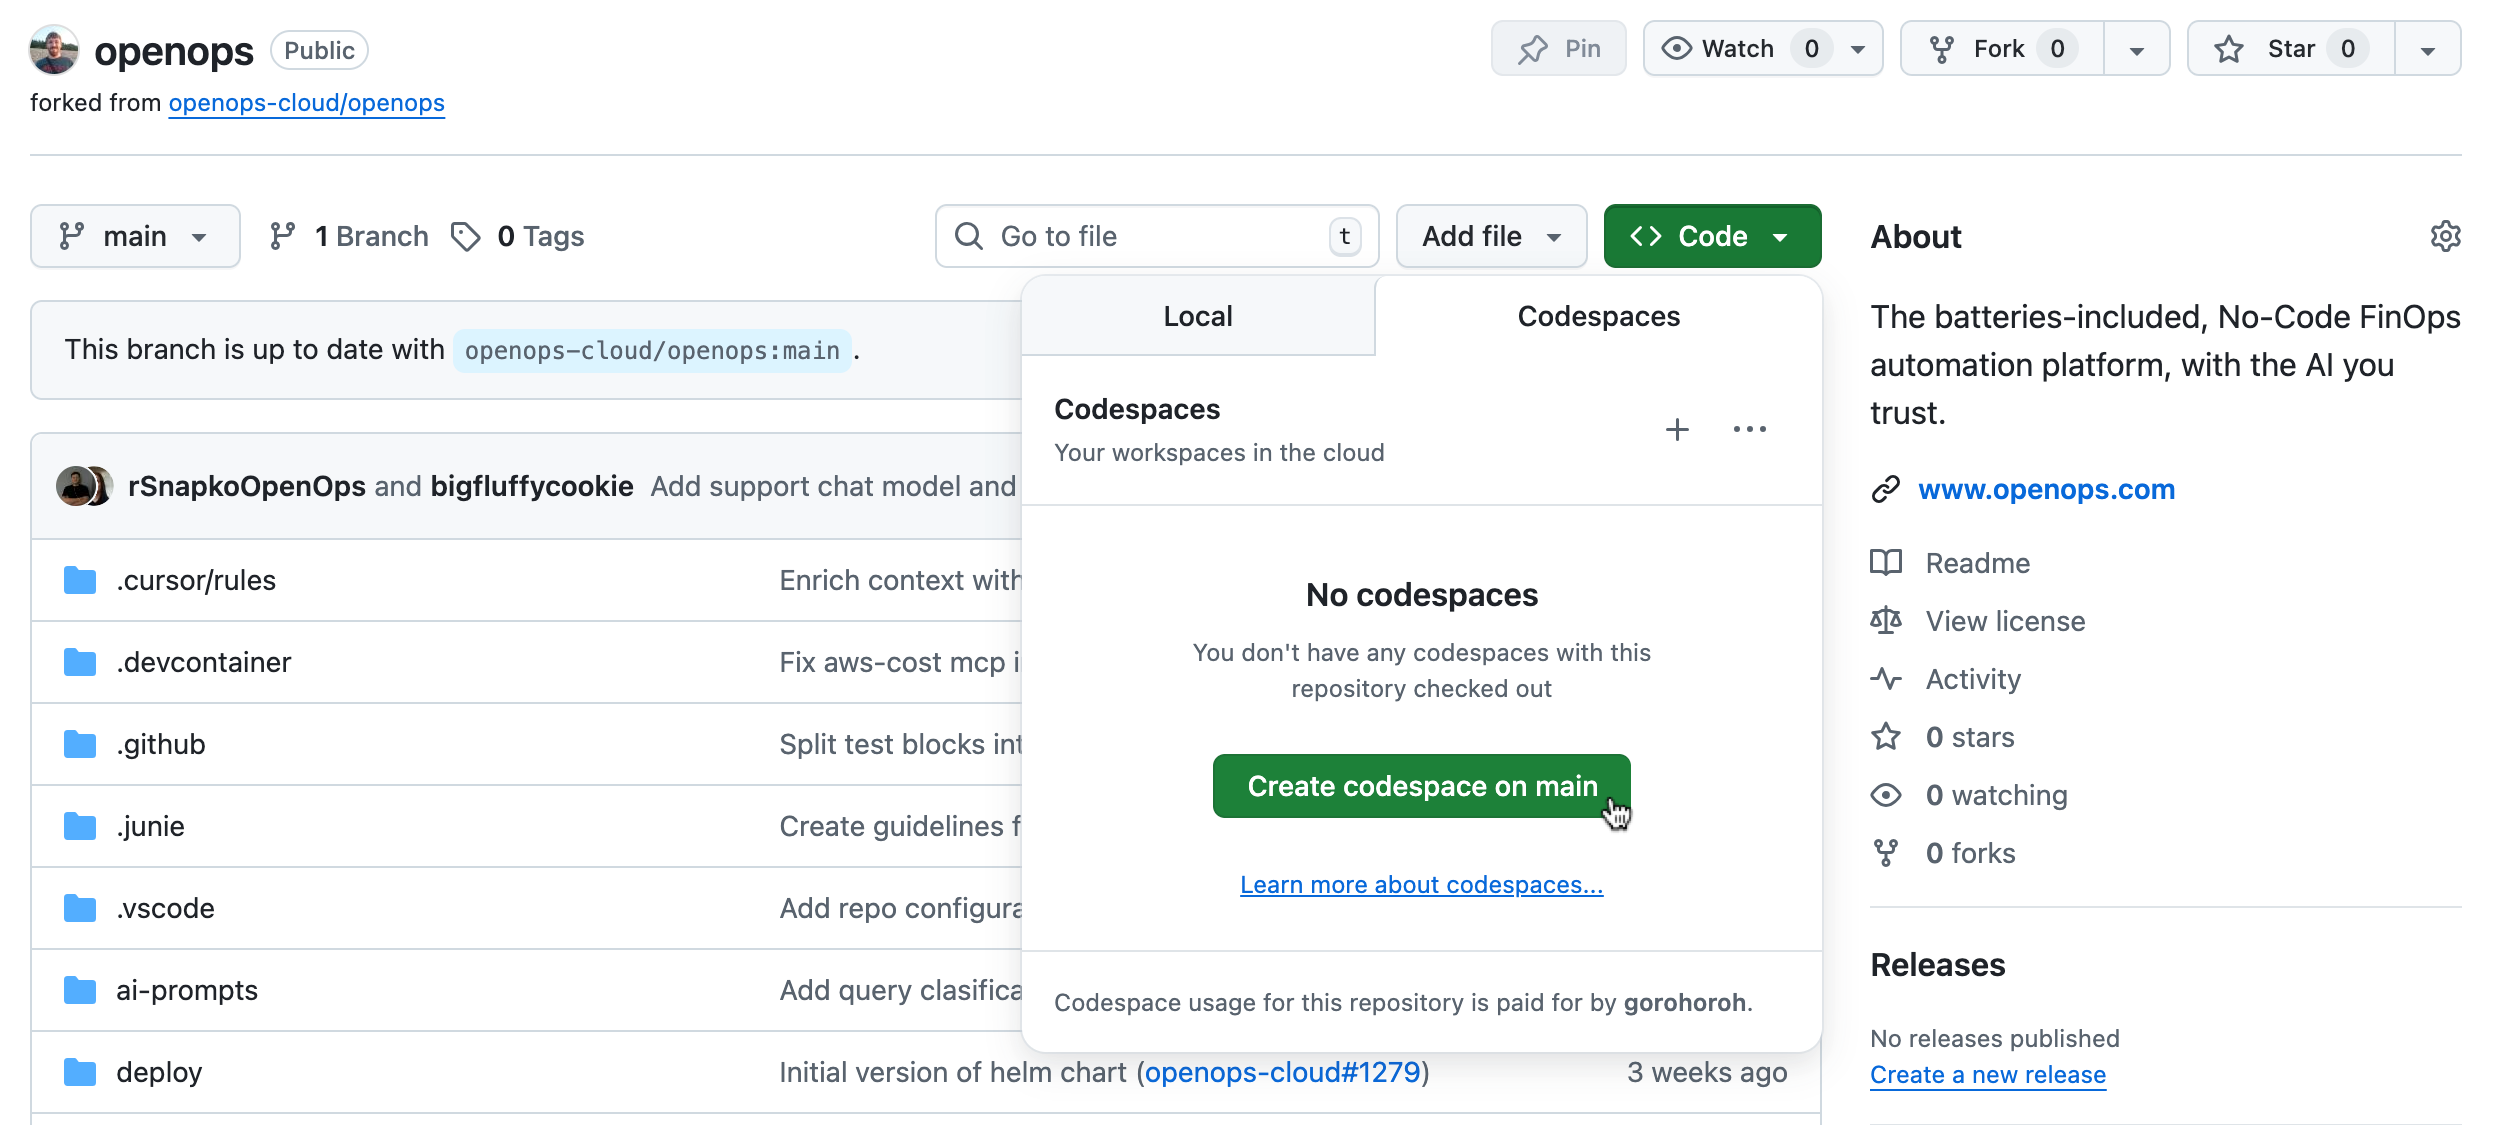Pin the openops repository
This screenshot has width=2498, height=1125.
(1557, 47)
